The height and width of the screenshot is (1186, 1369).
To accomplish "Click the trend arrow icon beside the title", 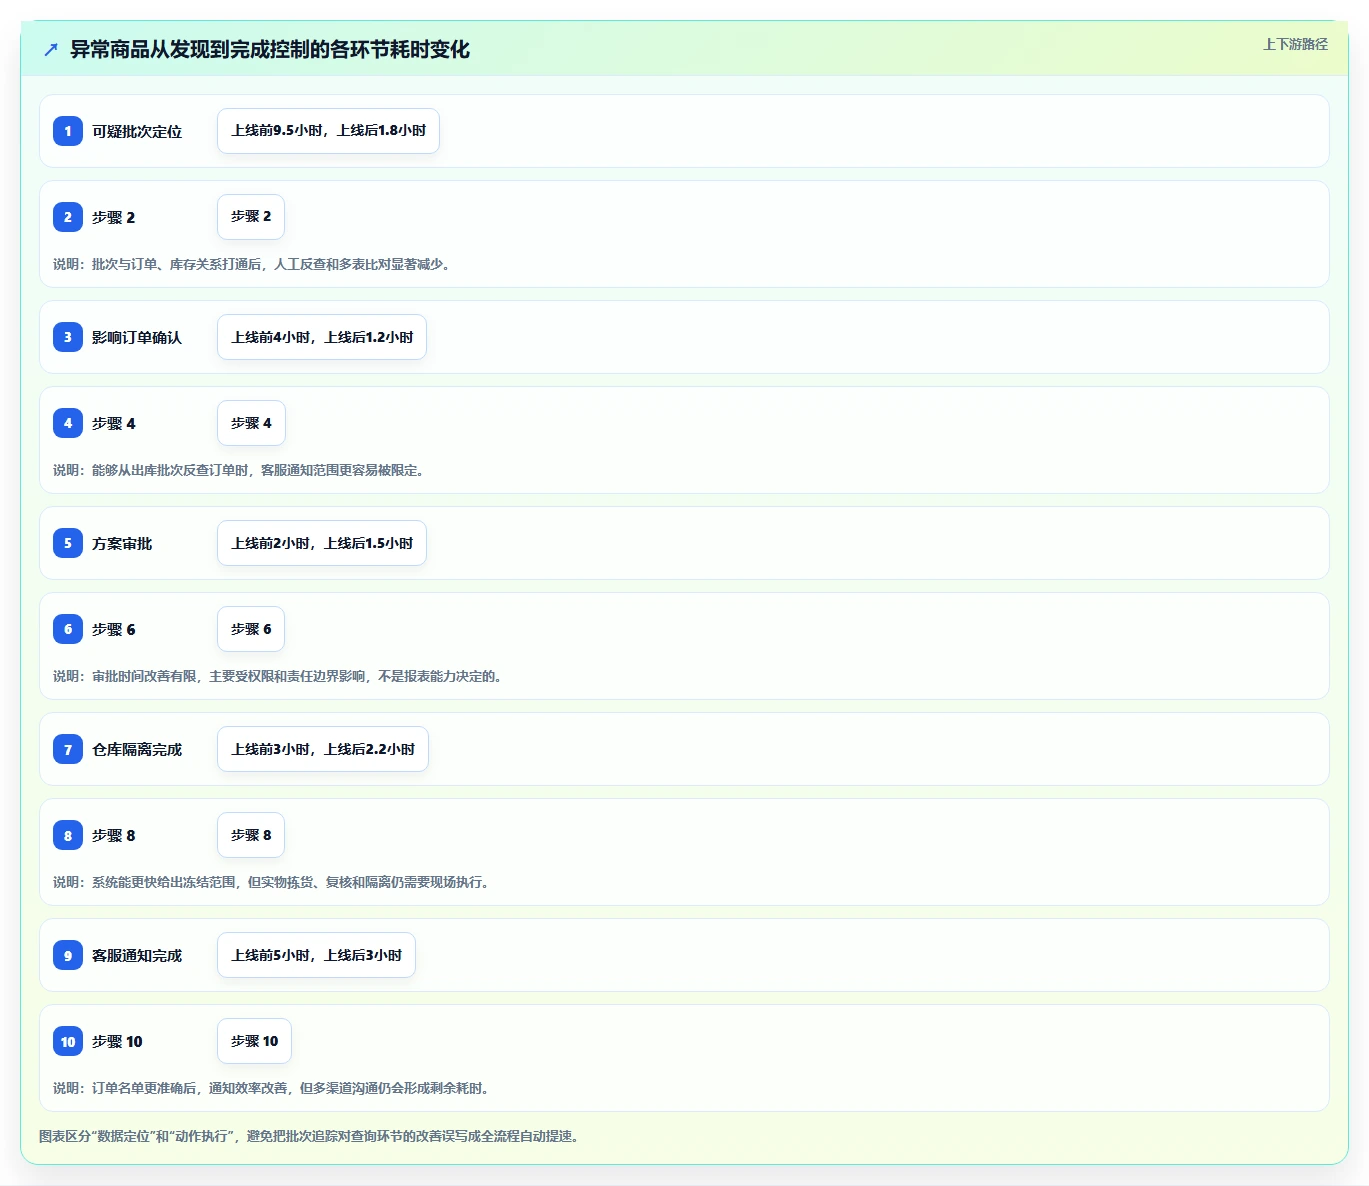I will 51,49.
